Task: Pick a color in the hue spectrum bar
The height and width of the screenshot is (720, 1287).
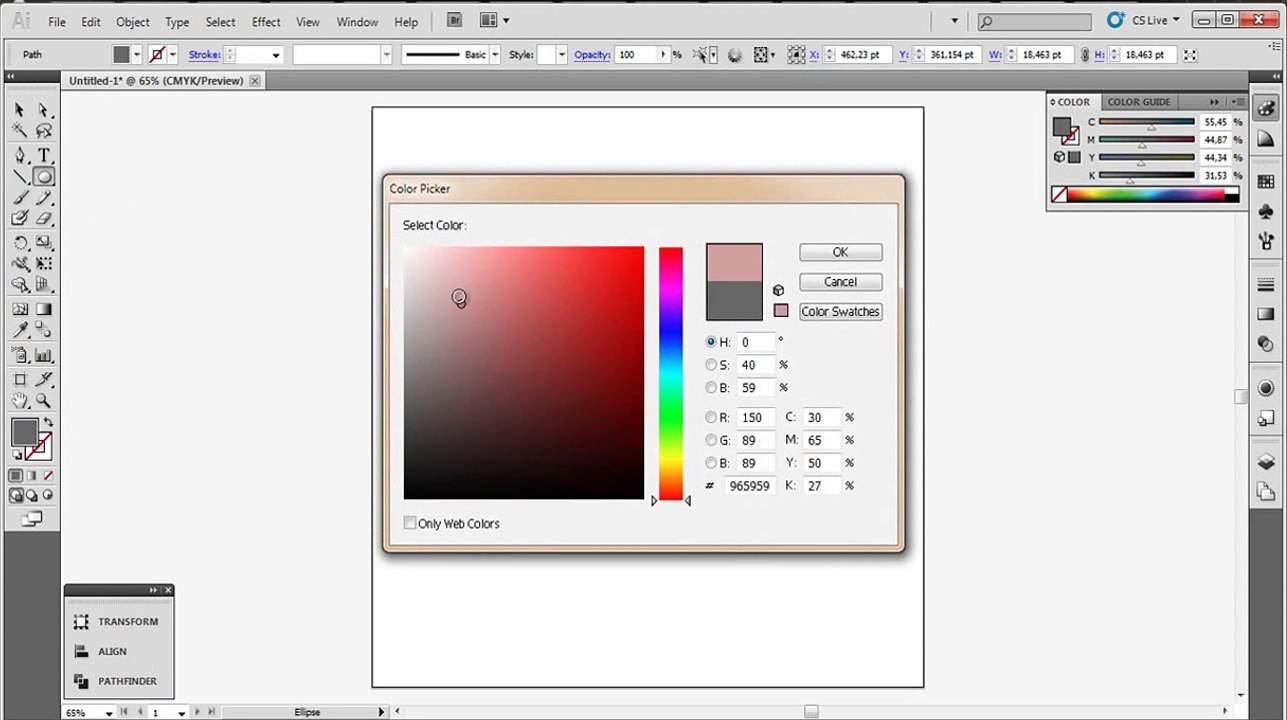Action: [x=670, y=373]
